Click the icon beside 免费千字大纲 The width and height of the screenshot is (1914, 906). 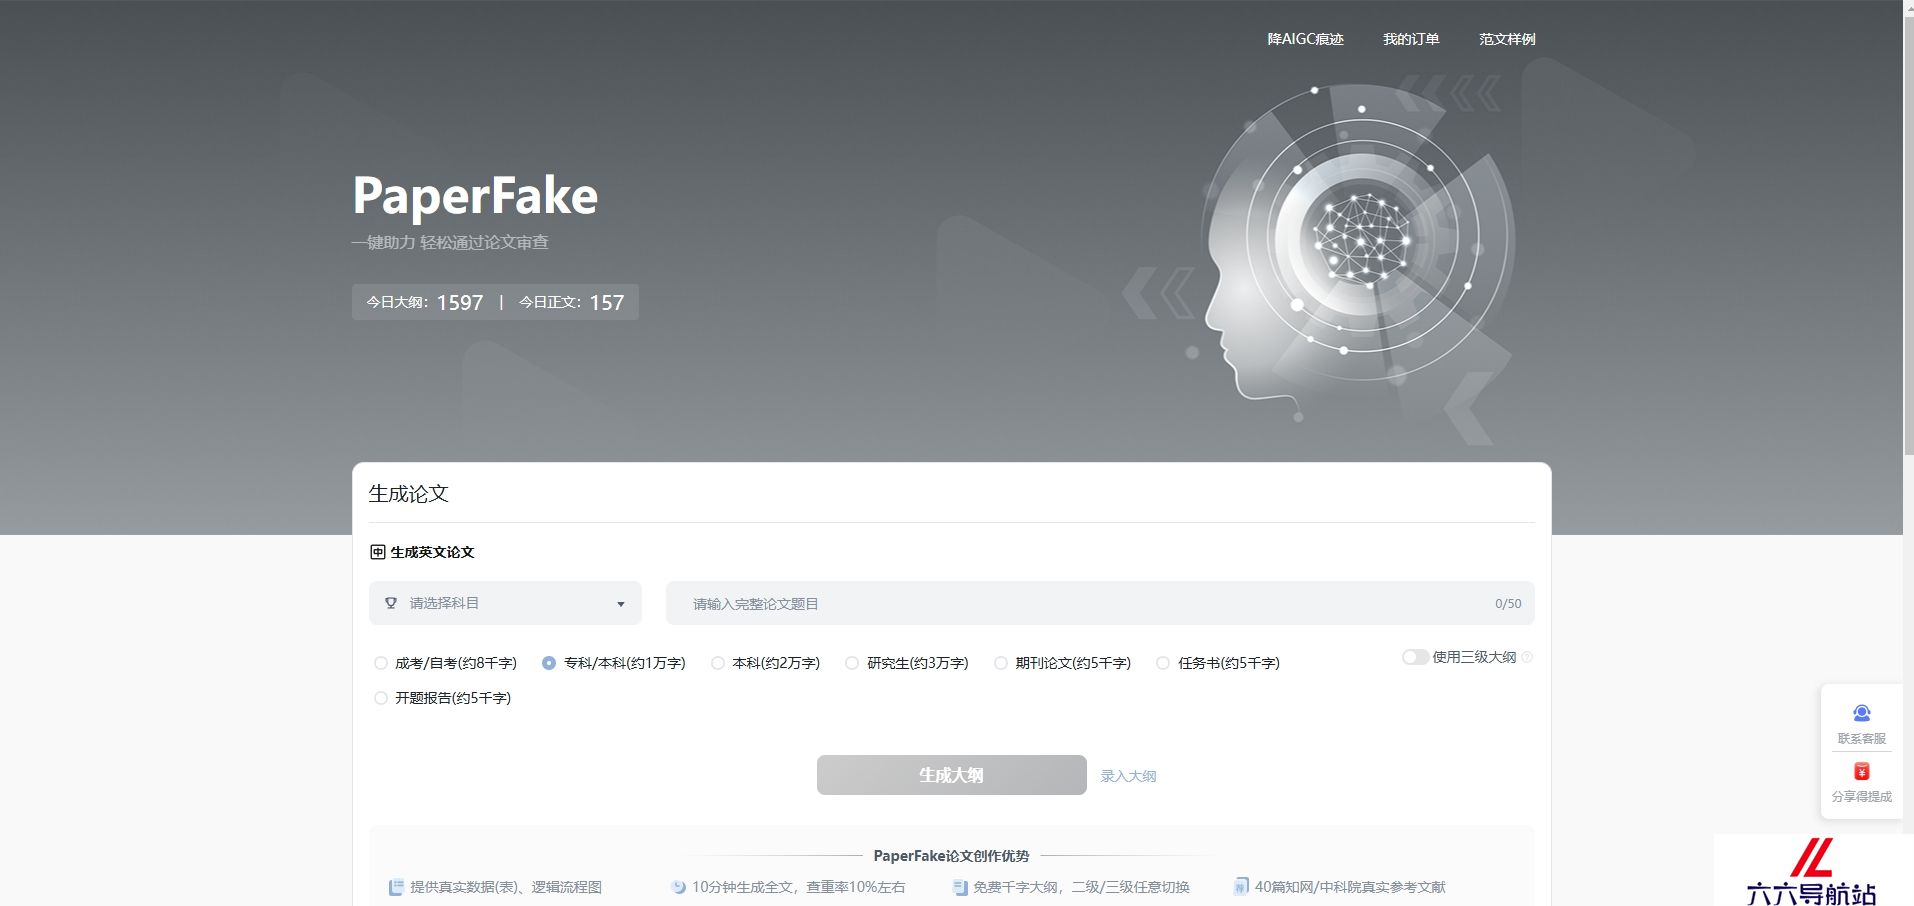click(960, 887)
